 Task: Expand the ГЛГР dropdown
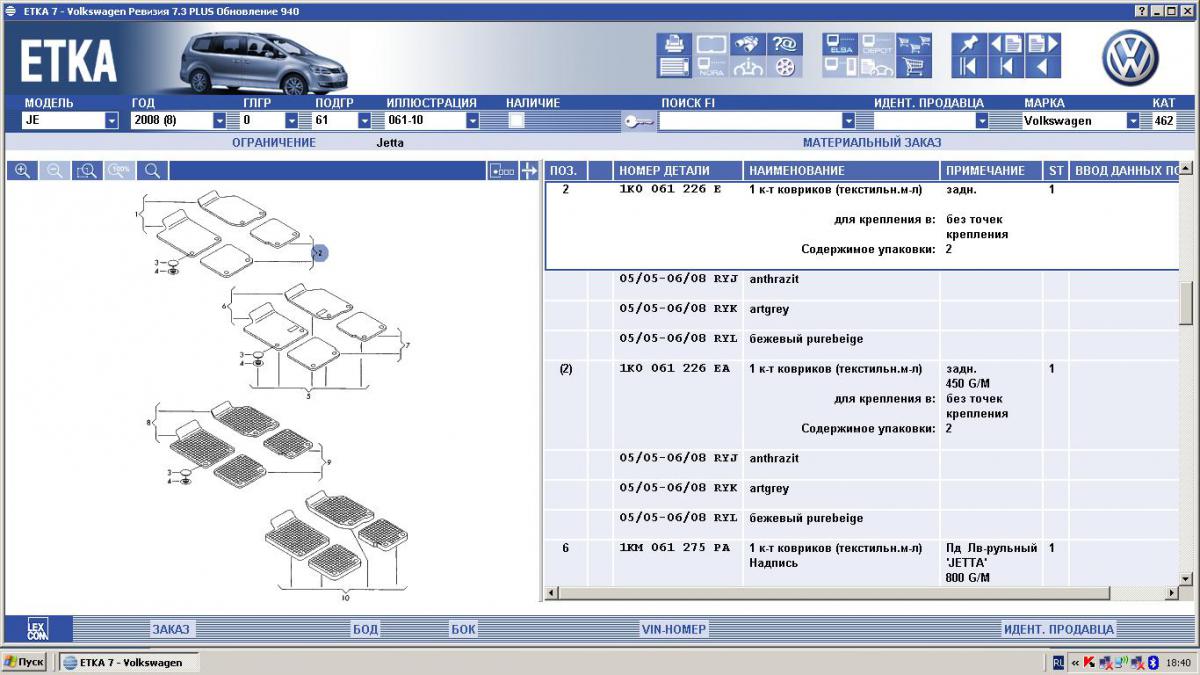coord(292,121)
